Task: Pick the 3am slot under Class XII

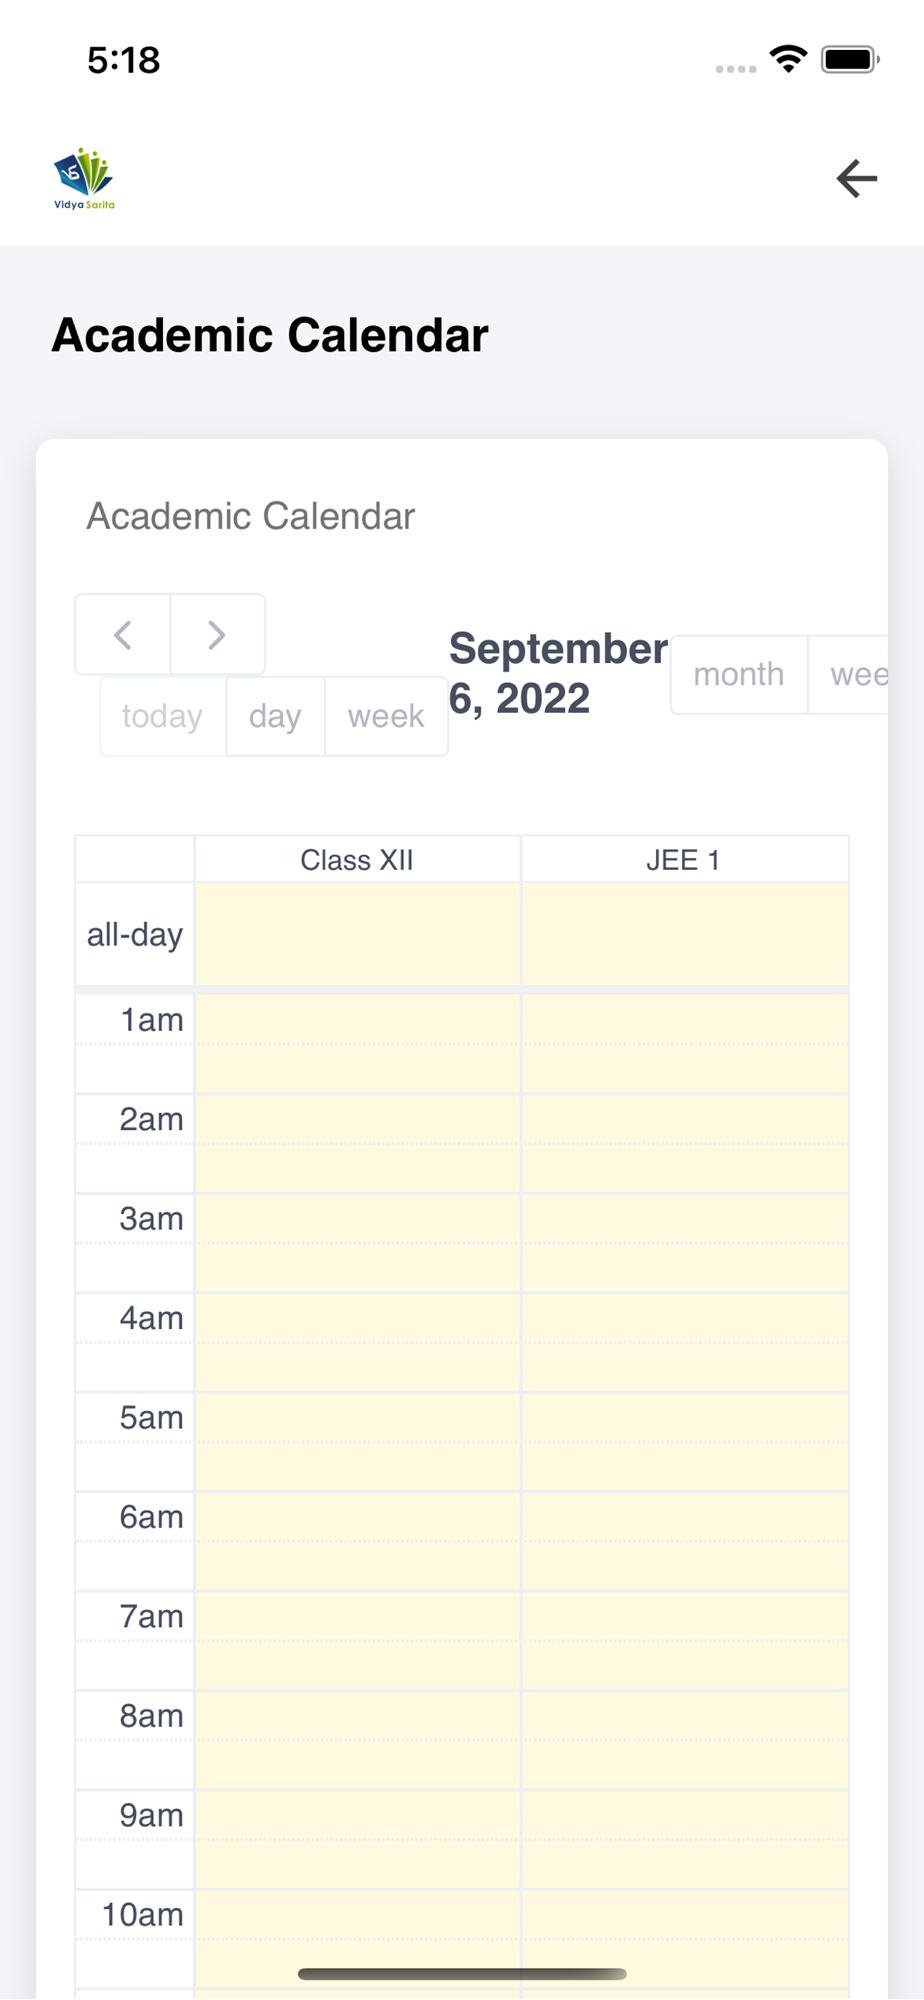Action: (x=357, y=1243)
